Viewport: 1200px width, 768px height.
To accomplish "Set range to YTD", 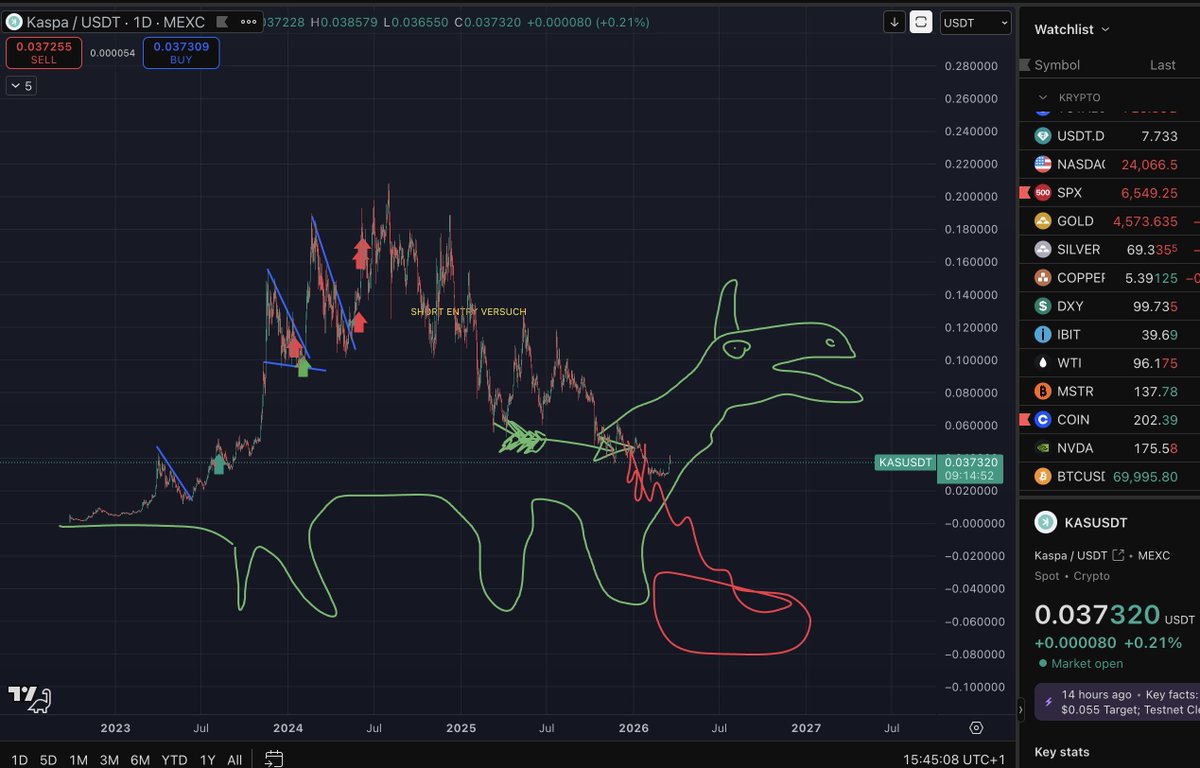I will tap(174, 759).
